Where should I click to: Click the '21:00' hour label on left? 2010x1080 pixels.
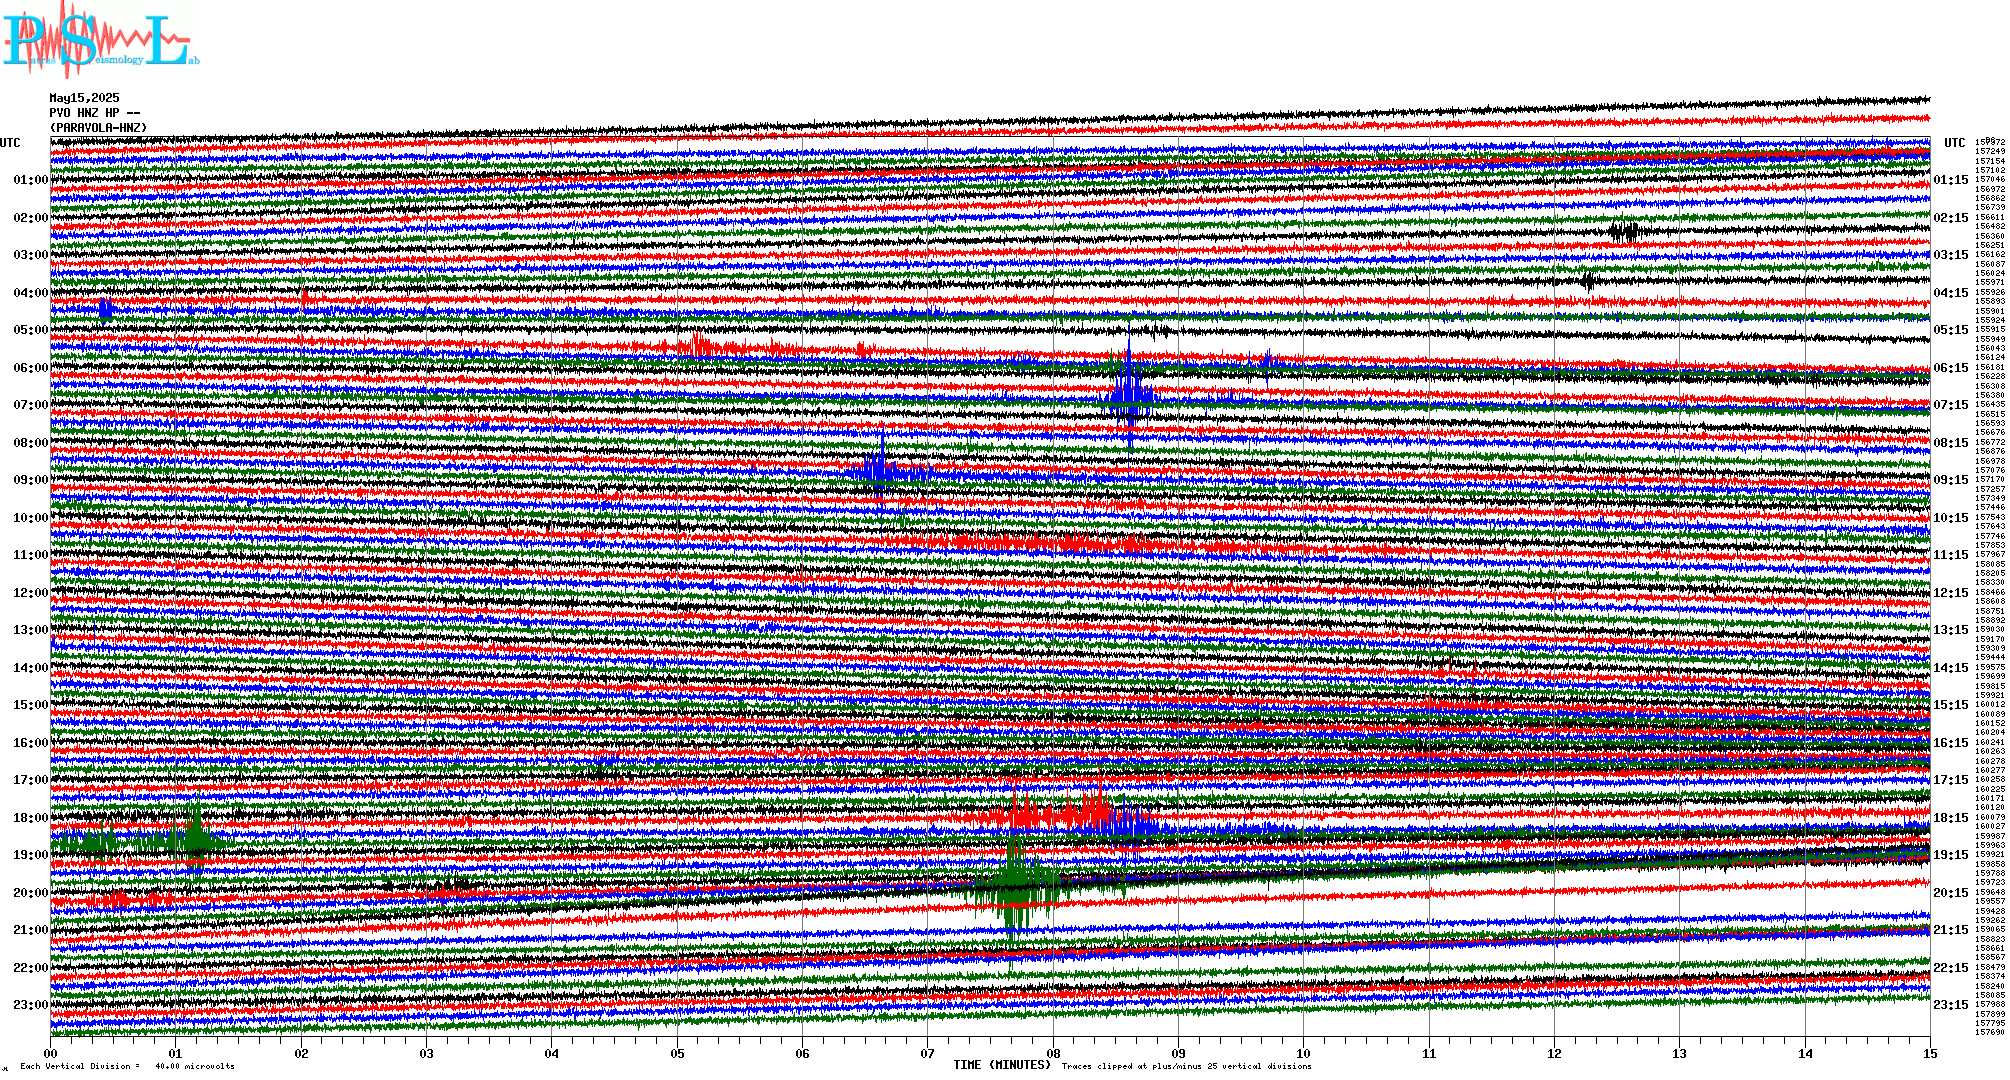pyautogui.click(x=31, y=930)
